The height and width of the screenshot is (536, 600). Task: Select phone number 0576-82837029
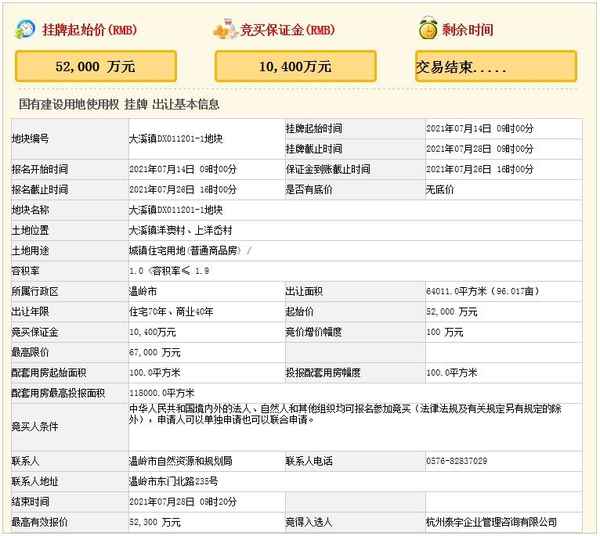(457, 461)
